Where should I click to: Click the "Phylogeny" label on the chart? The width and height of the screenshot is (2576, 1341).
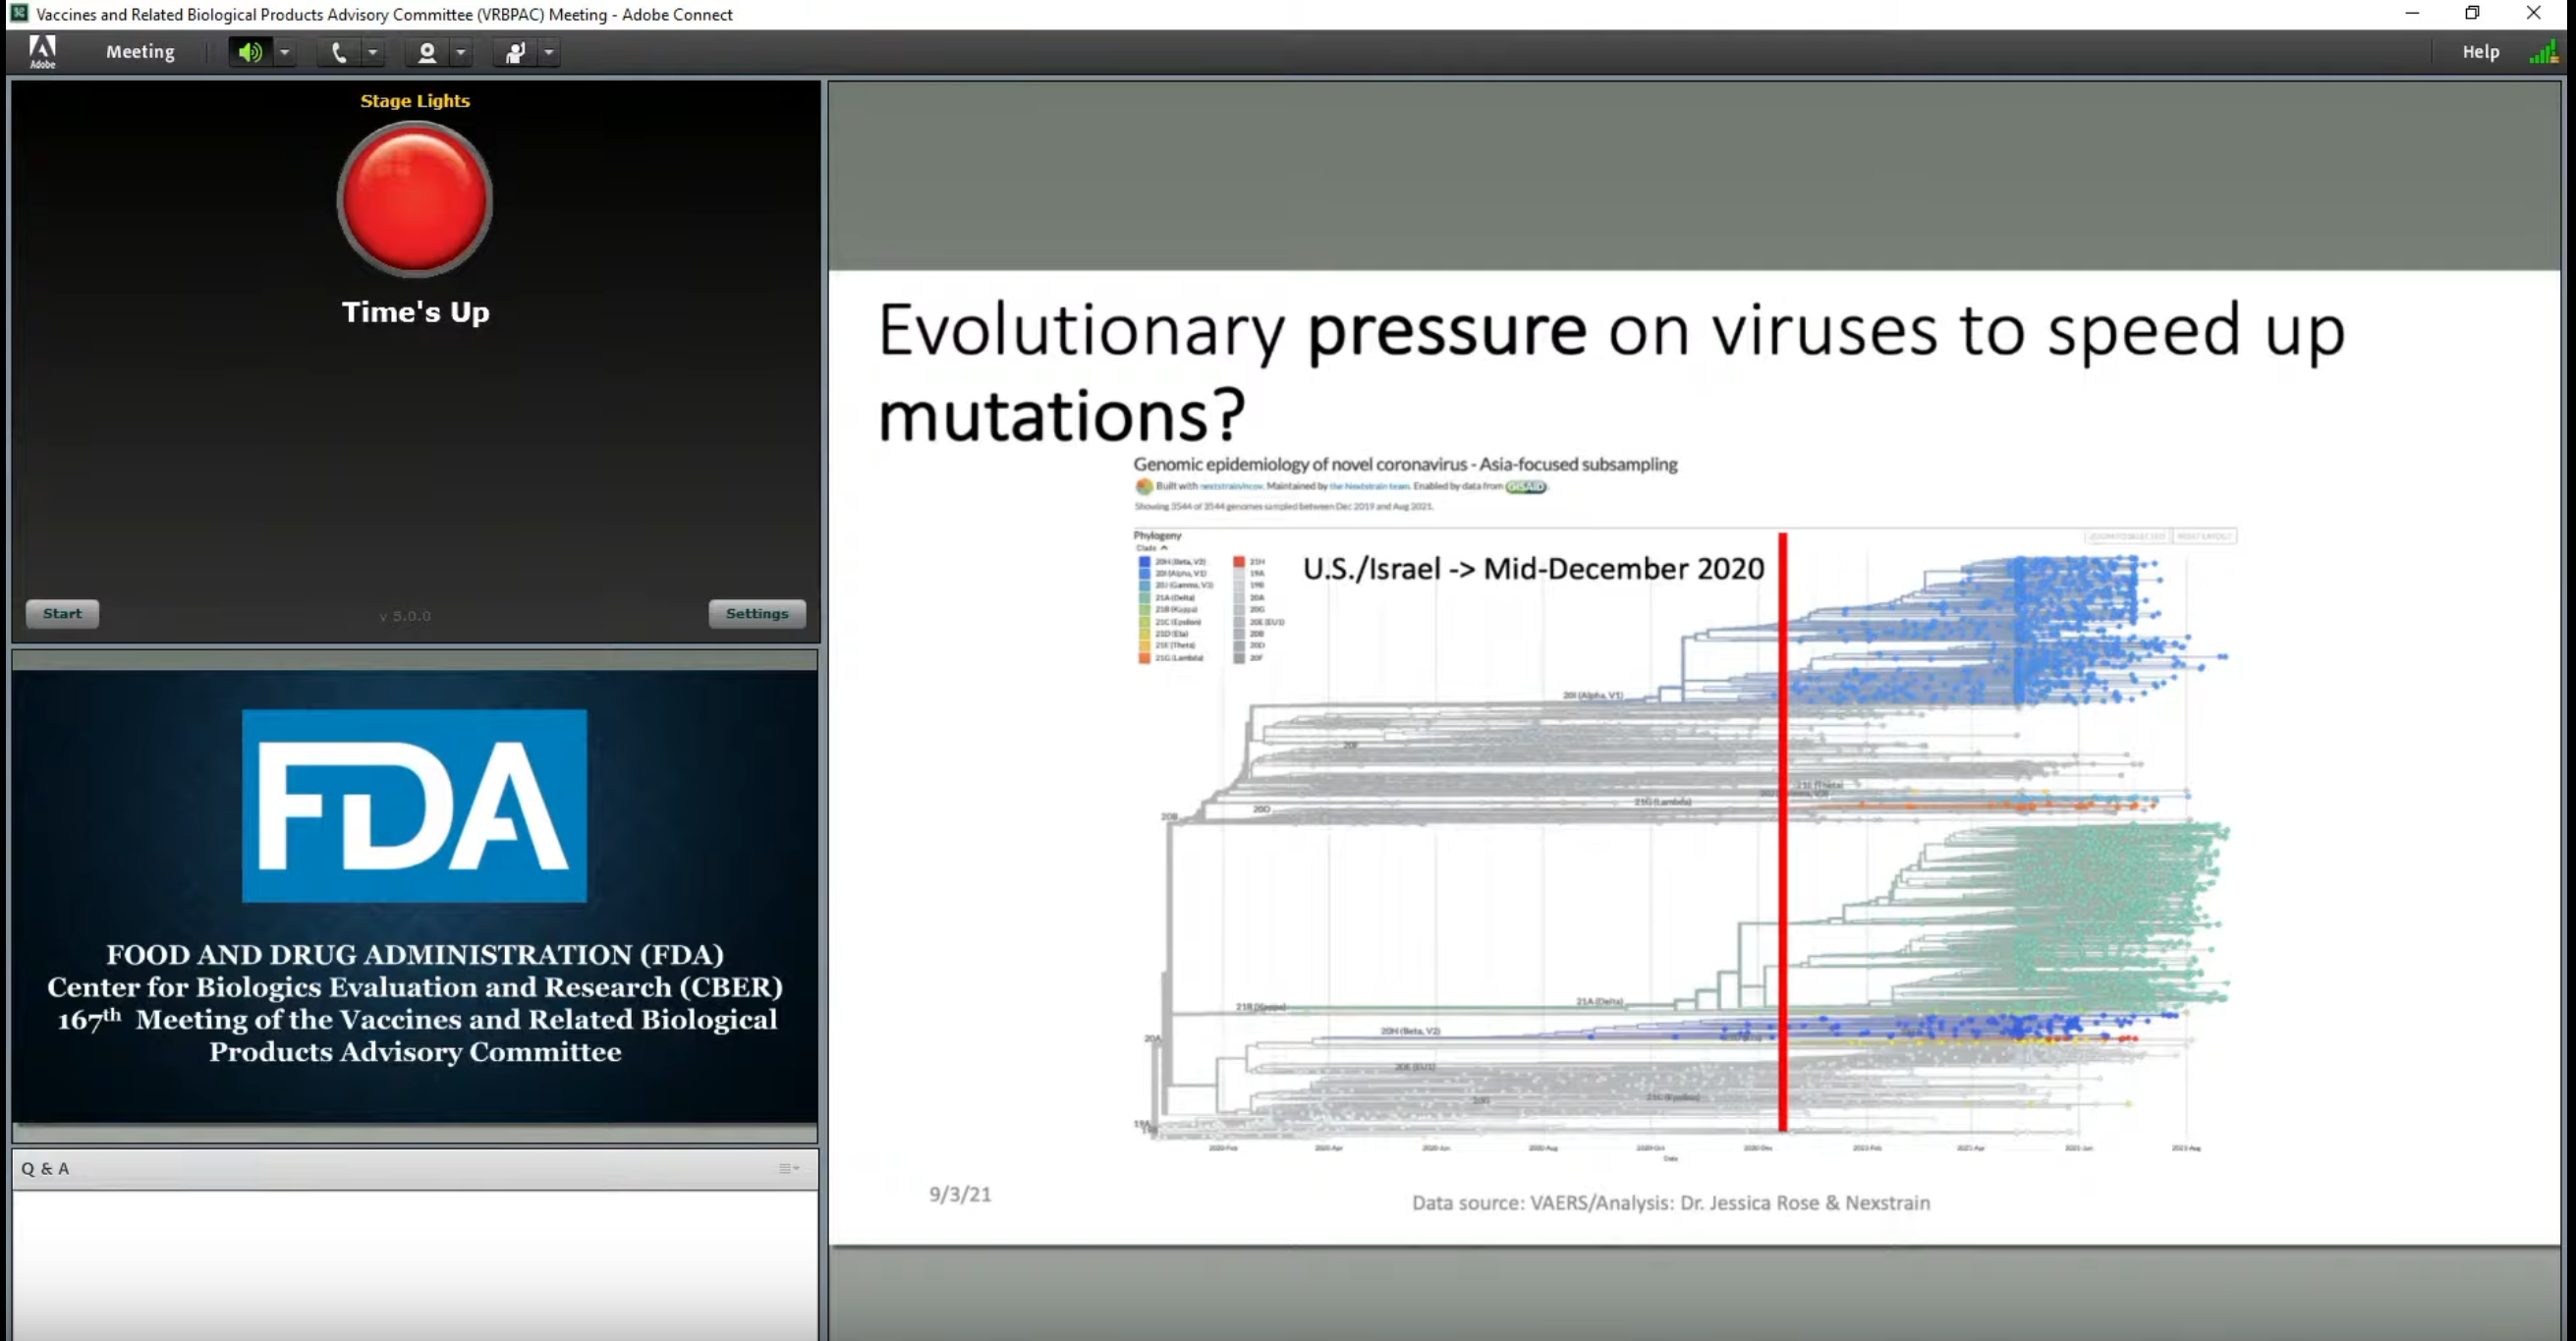point(1157,535)
